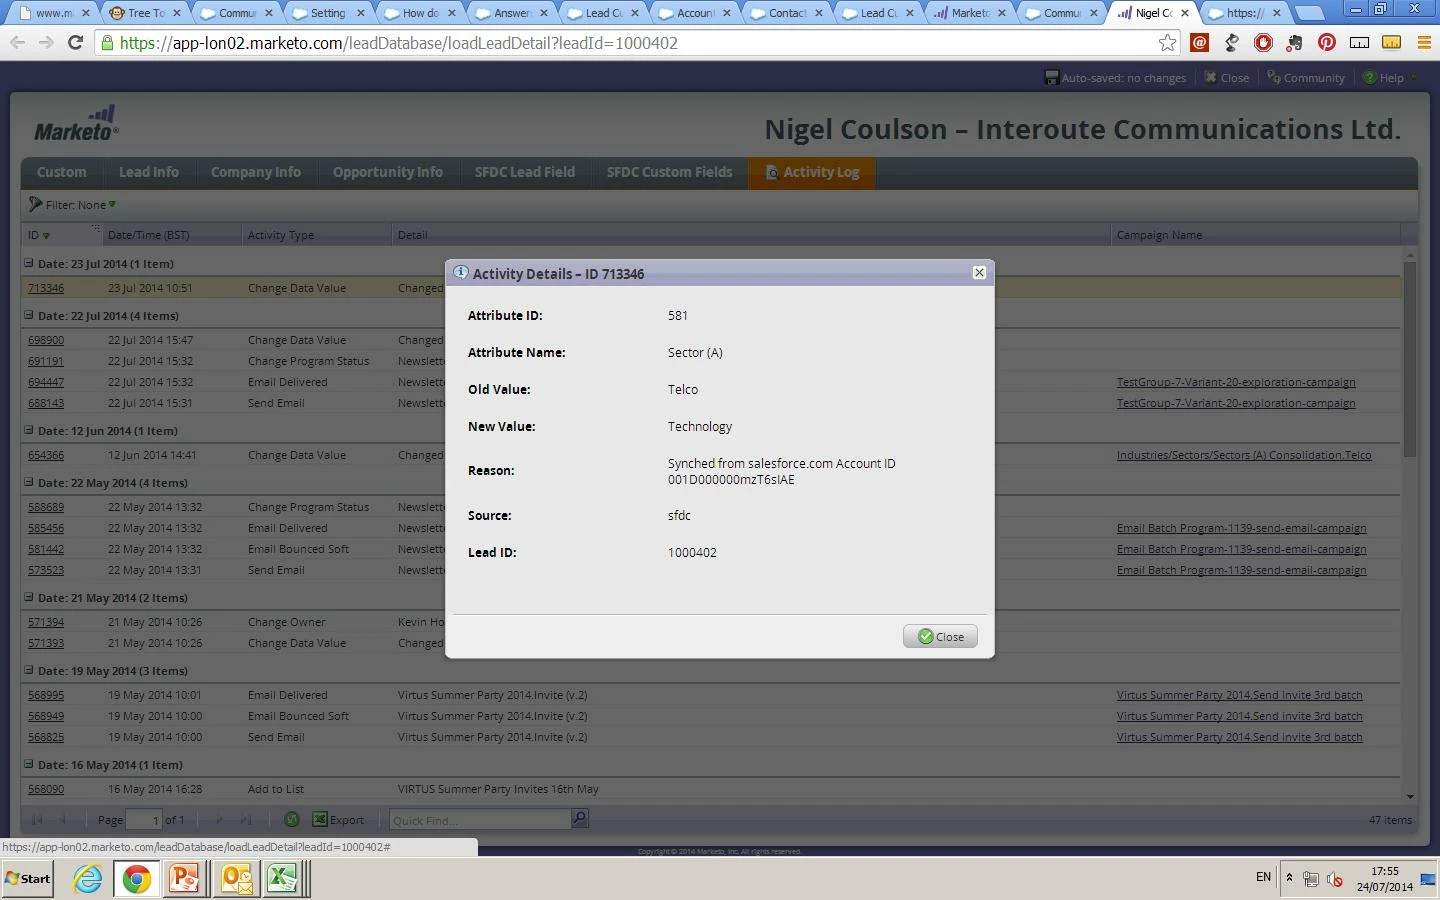Click the yellow ruler extension icon
Image resolution: width=1440 pixels, height=900 pixels.
pyautogui.click(x=1391, y=42)
